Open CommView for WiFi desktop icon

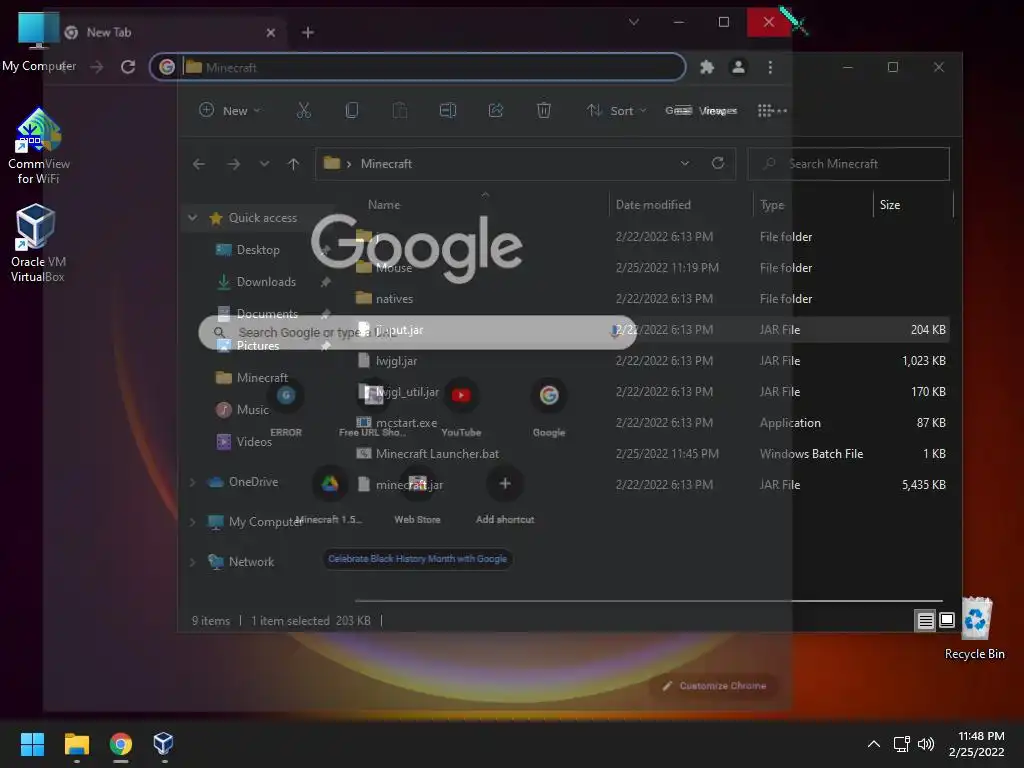pos(39,146)
